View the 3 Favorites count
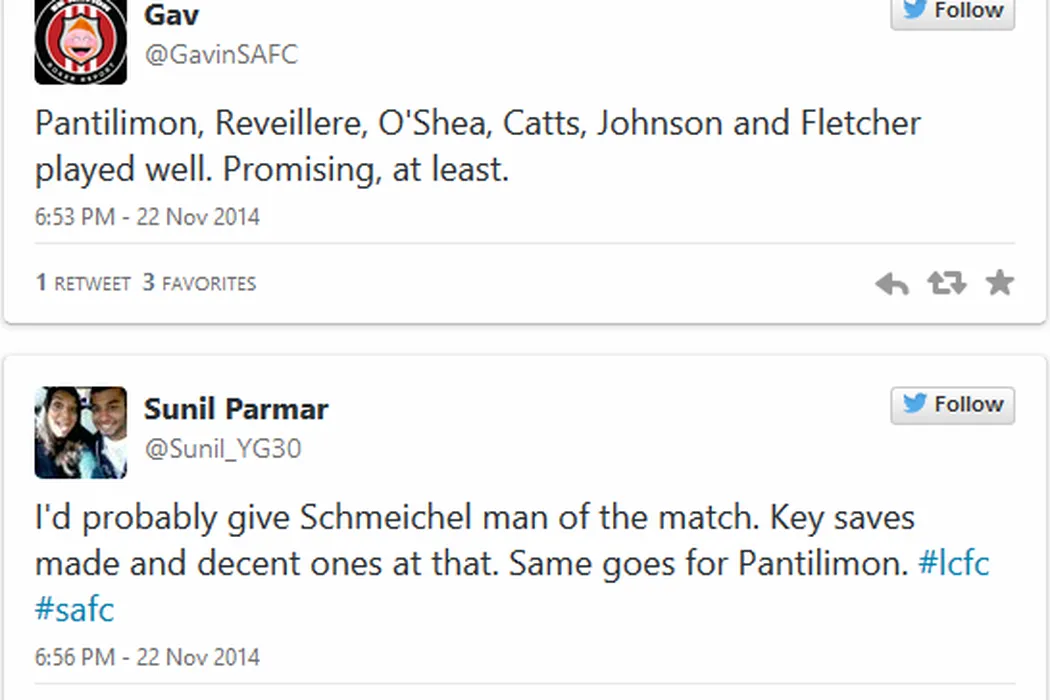 (199, 283)
